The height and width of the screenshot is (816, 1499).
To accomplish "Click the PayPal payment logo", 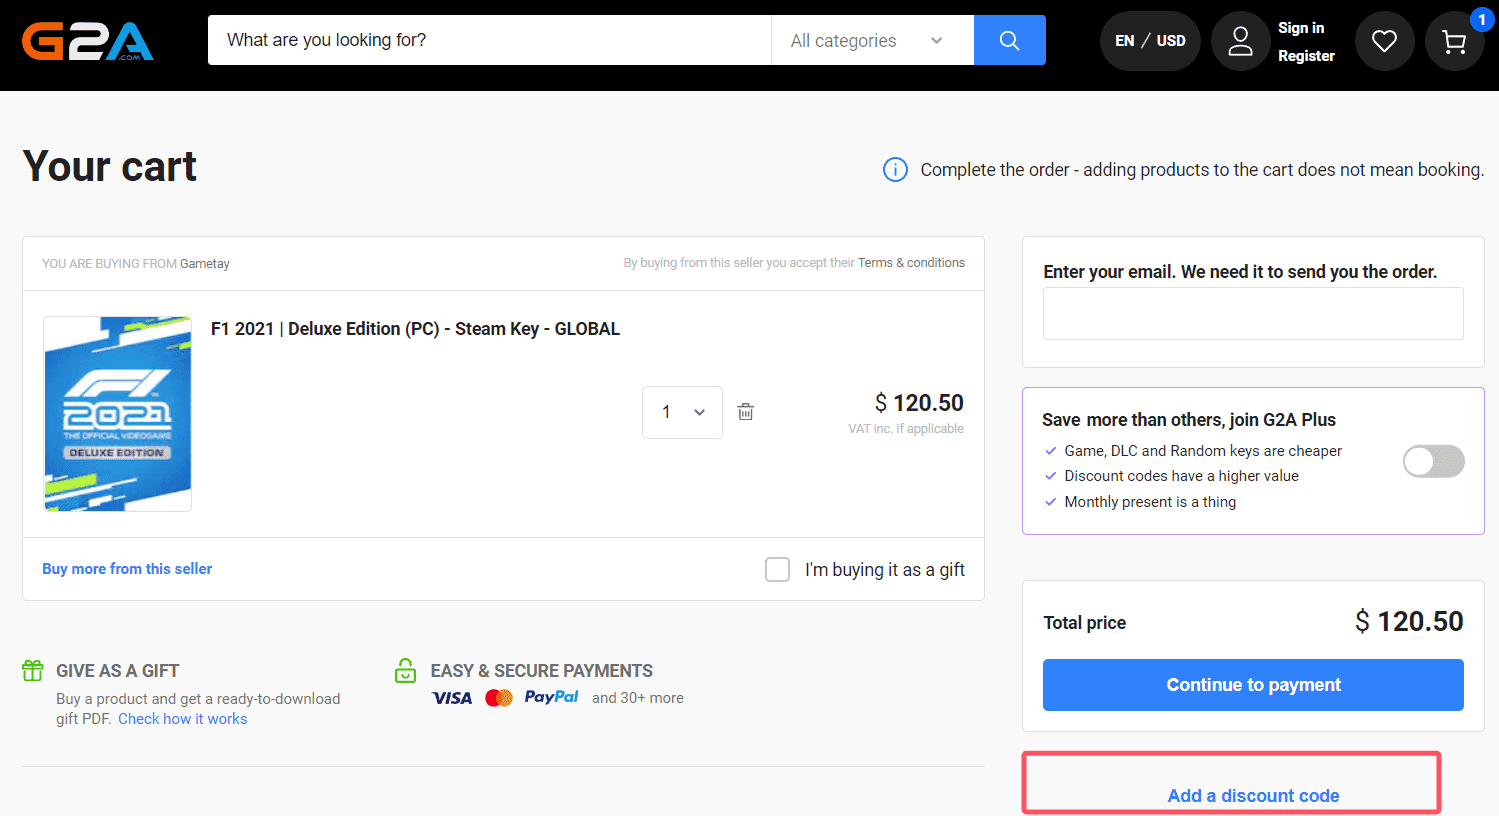I will click(x=551, y=697).
